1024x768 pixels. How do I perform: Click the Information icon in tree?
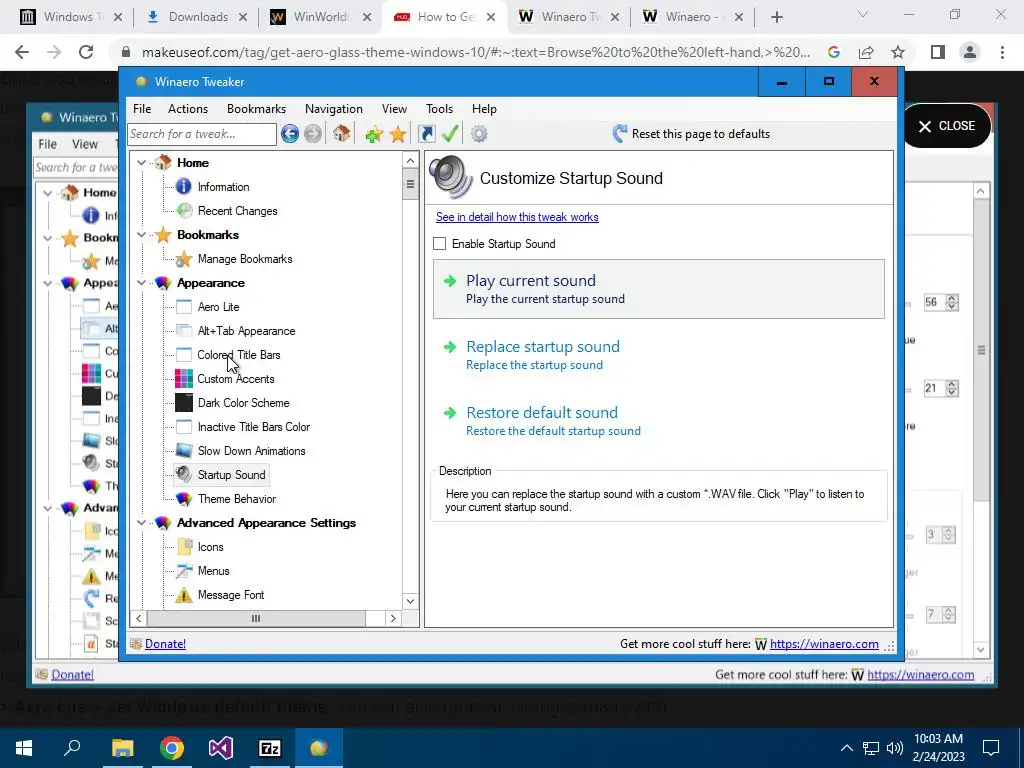click(x=184, y=187)
